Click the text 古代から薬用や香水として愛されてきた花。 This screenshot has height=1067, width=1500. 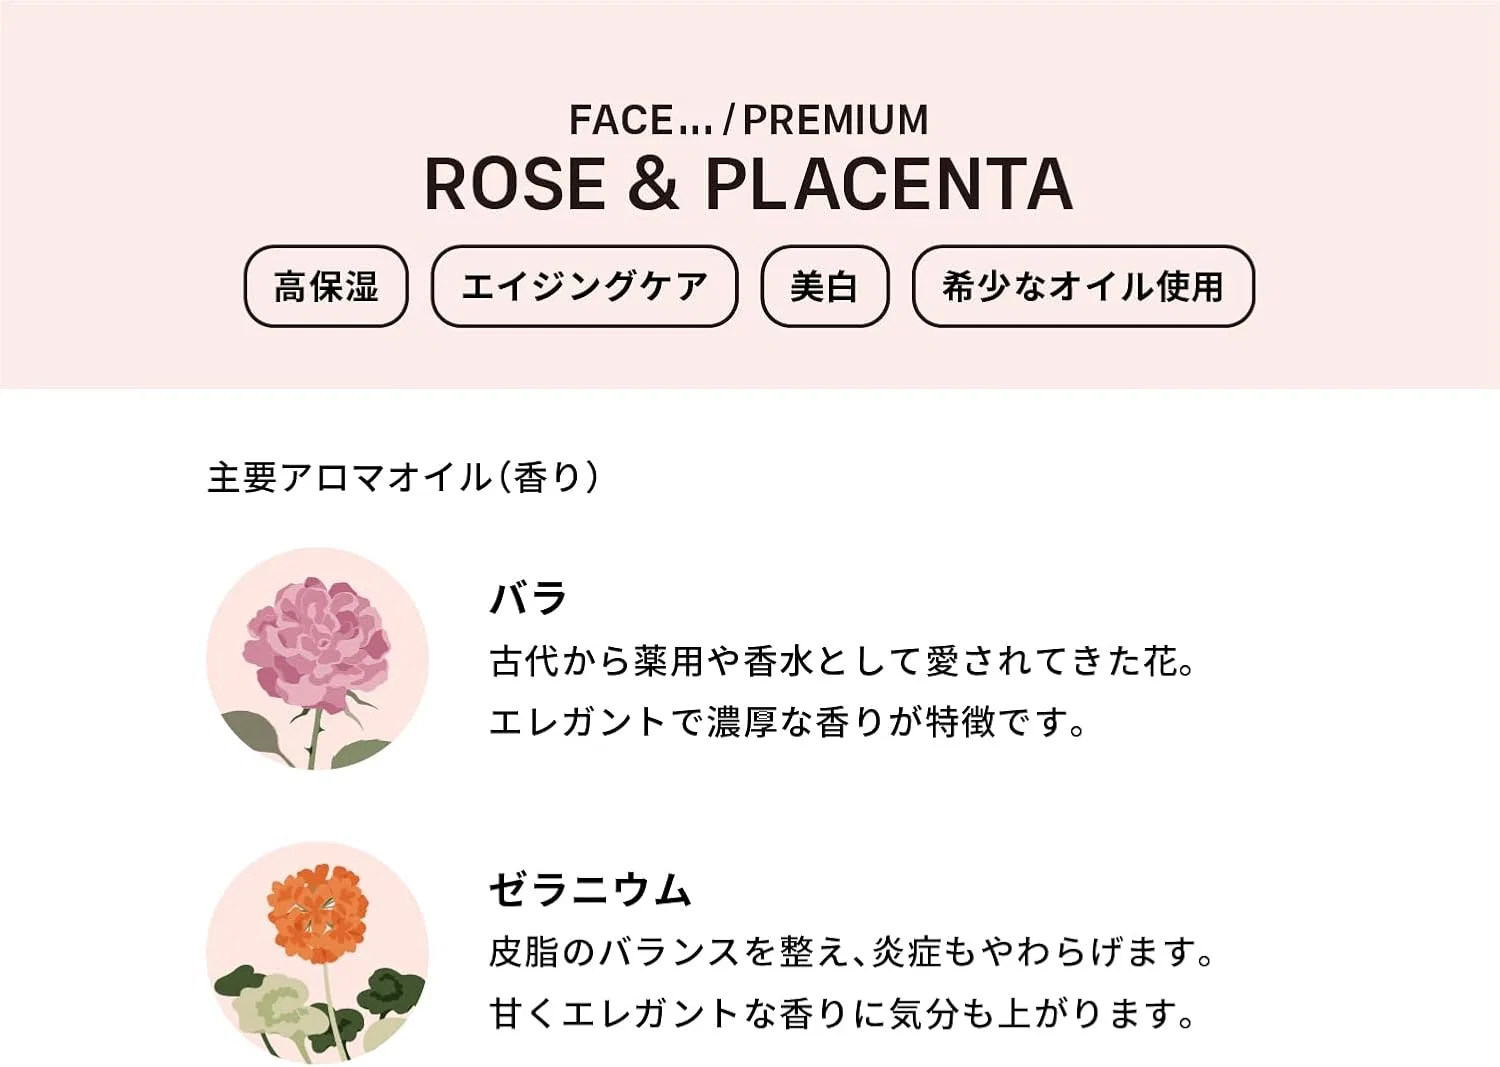(x=842, y=661)
